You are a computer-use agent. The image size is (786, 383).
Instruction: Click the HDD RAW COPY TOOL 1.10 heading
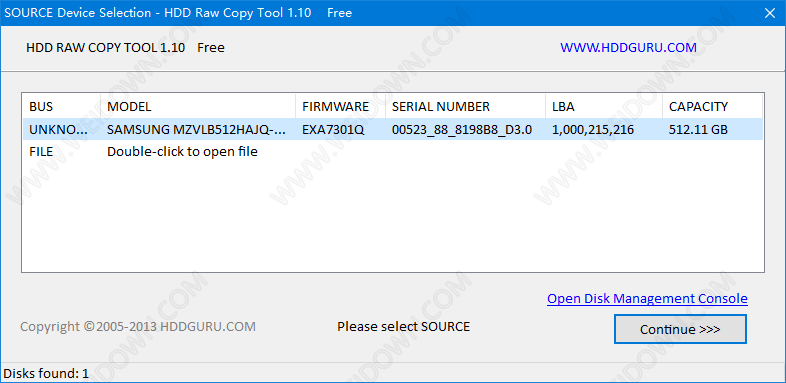coord(106,48)
